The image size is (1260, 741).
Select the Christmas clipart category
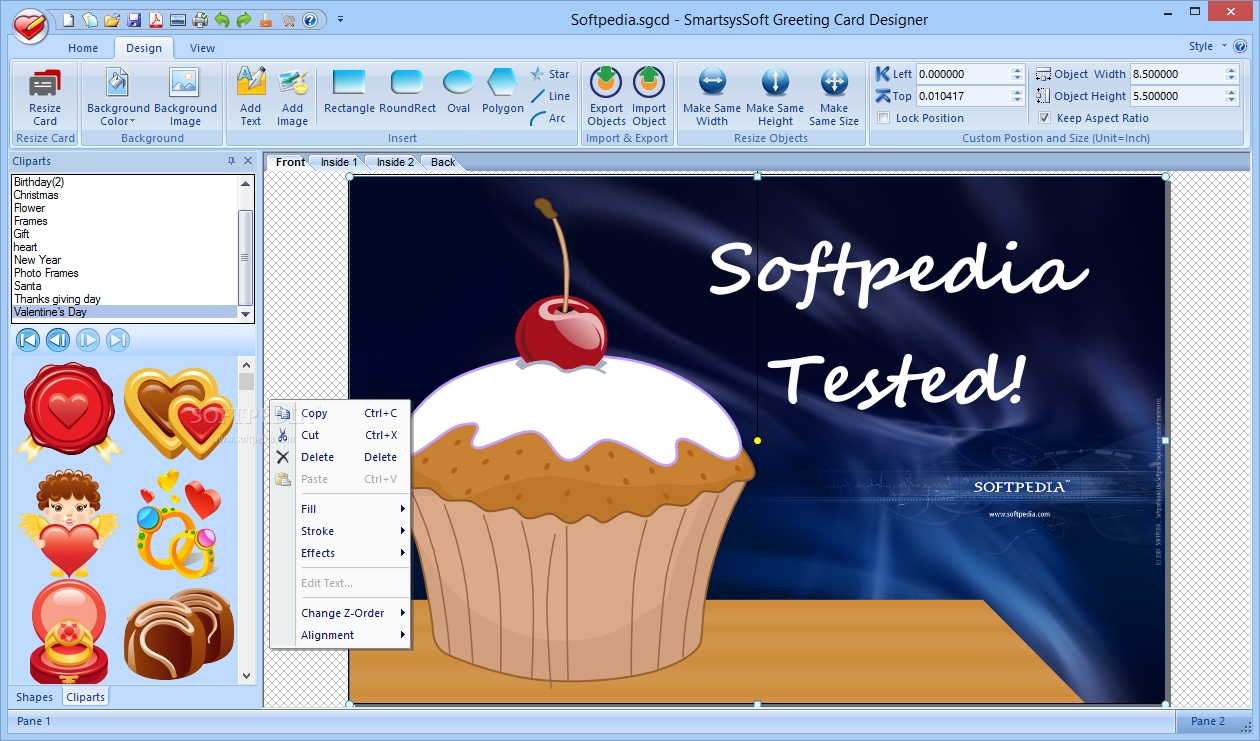(124, 195)
